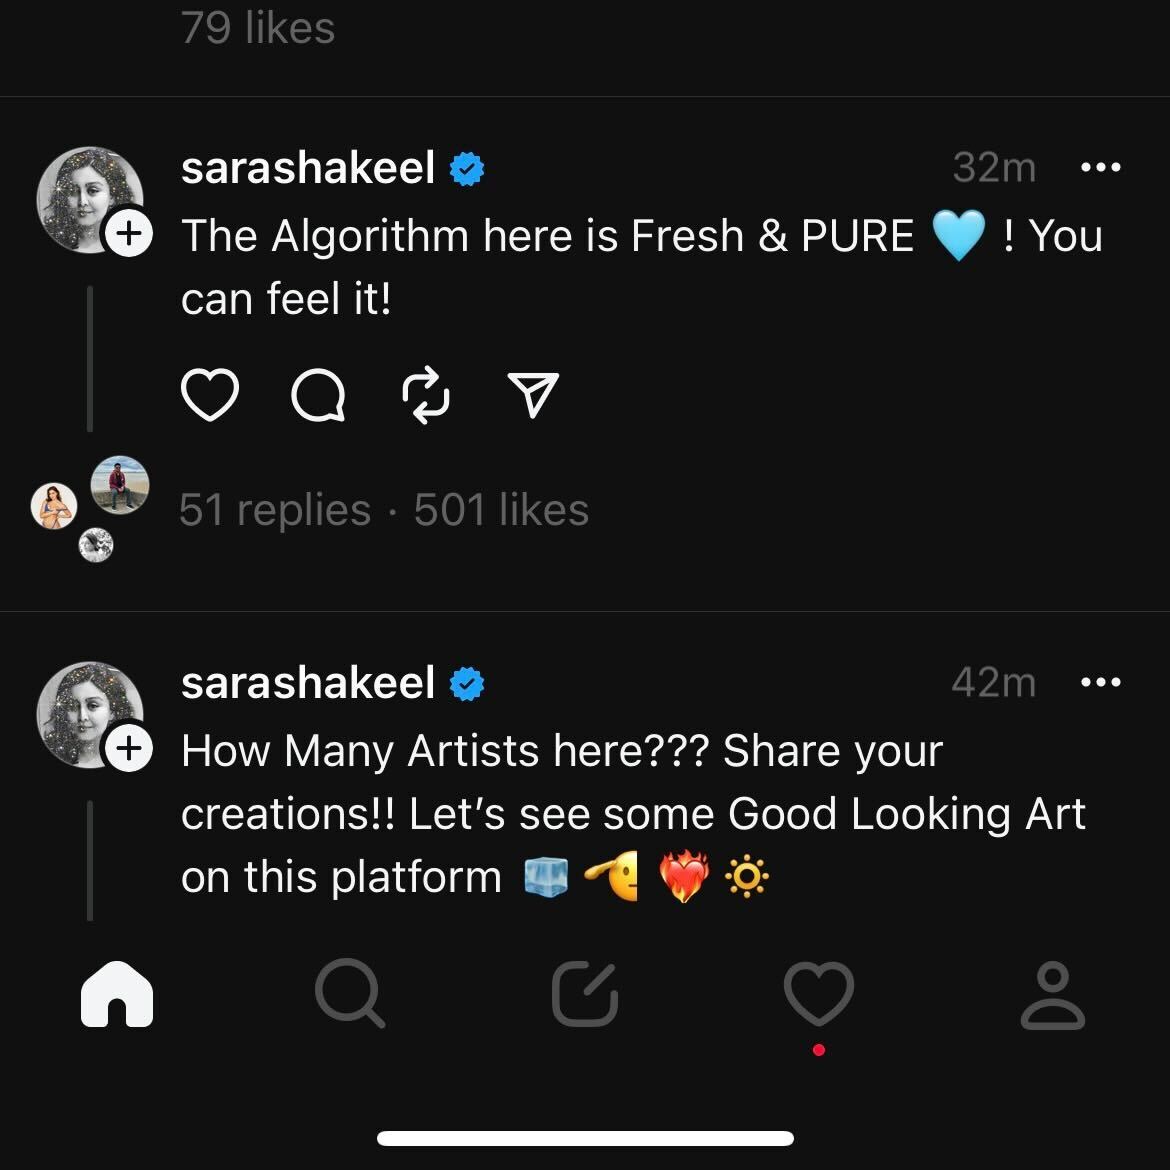View the 501 likes list
This screenshot has height=1170, width=1170.
[x=501, y=510]
